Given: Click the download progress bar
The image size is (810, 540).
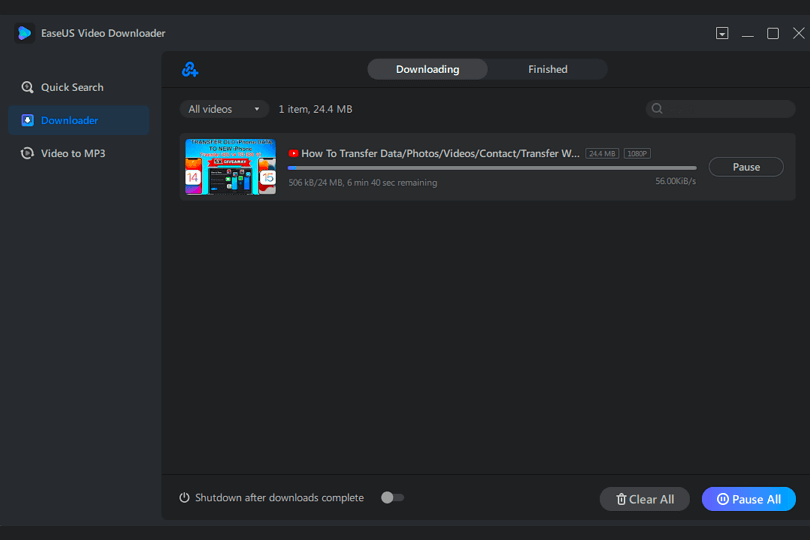Looking at the screenshot, I should [x=491, y=168].
